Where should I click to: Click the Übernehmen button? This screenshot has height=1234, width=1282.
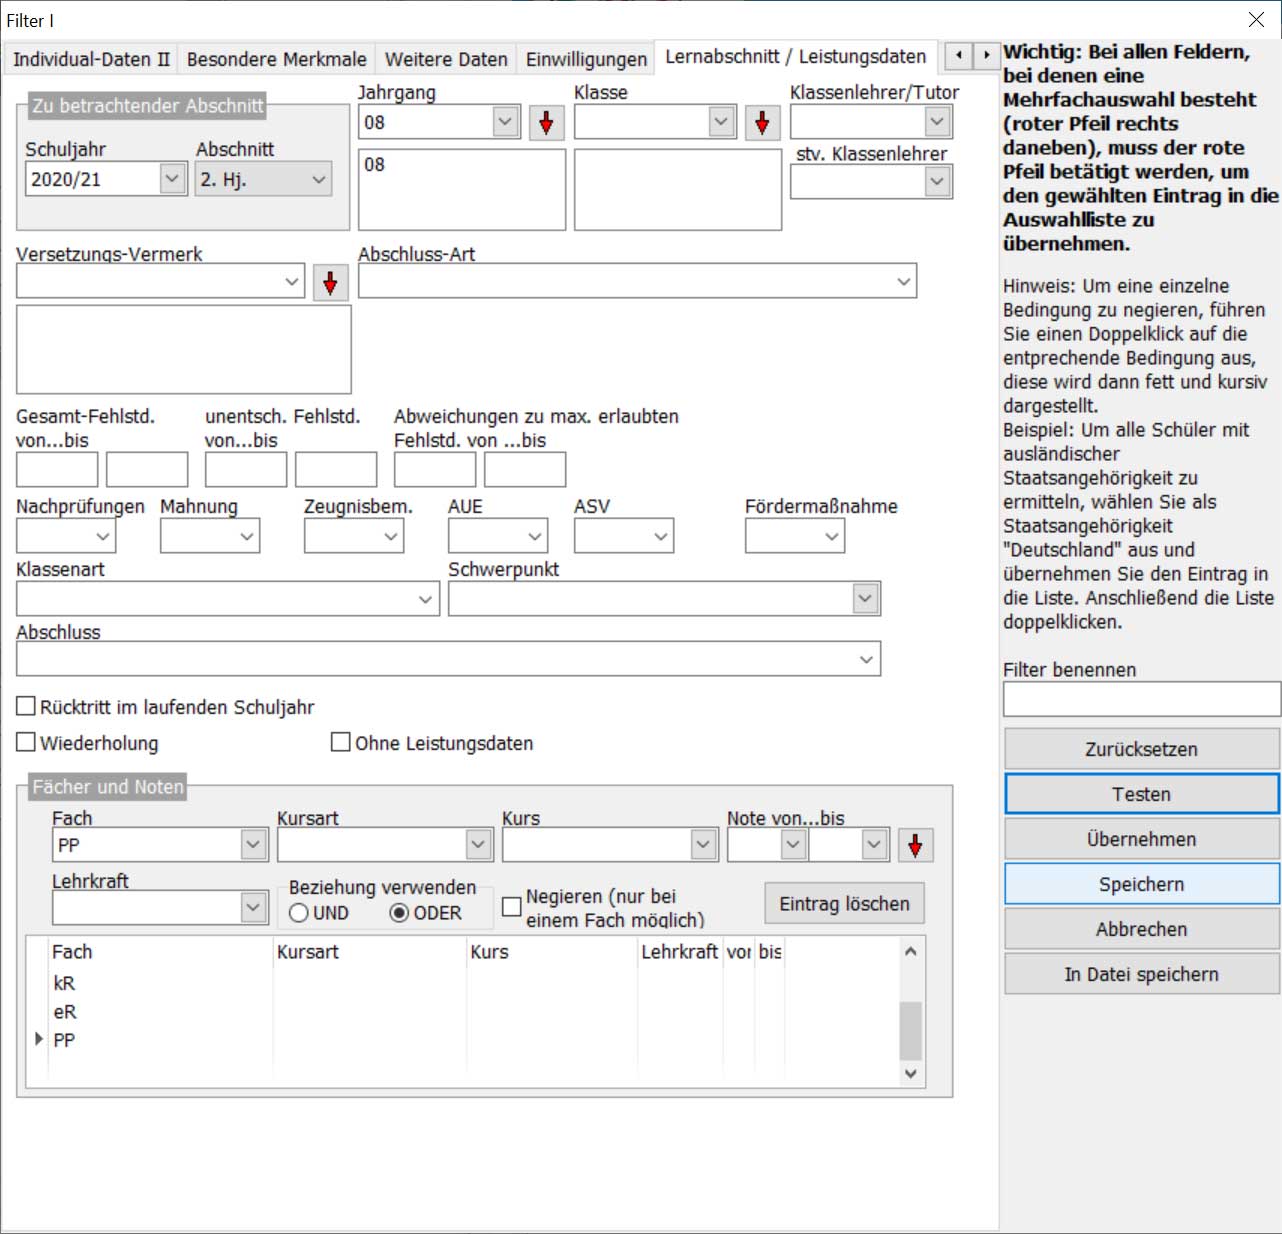point(1141,839)
